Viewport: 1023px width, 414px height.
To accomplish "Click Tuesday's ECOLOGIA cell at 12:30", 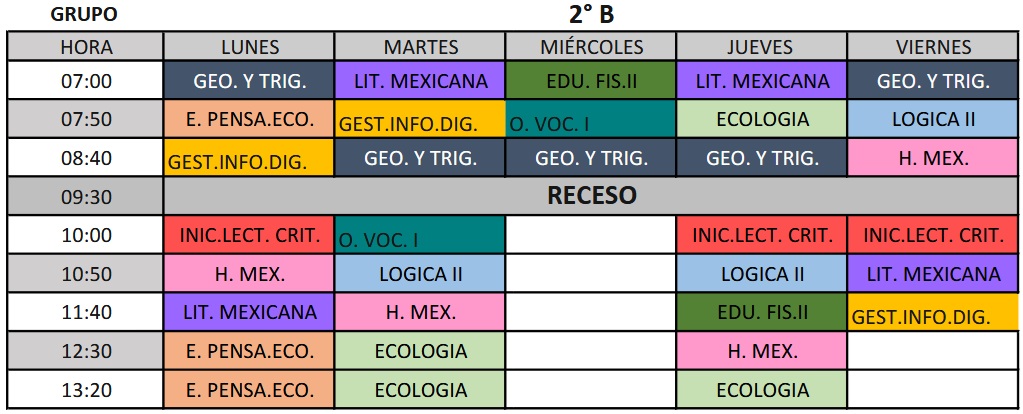I will tap(420, 351).
